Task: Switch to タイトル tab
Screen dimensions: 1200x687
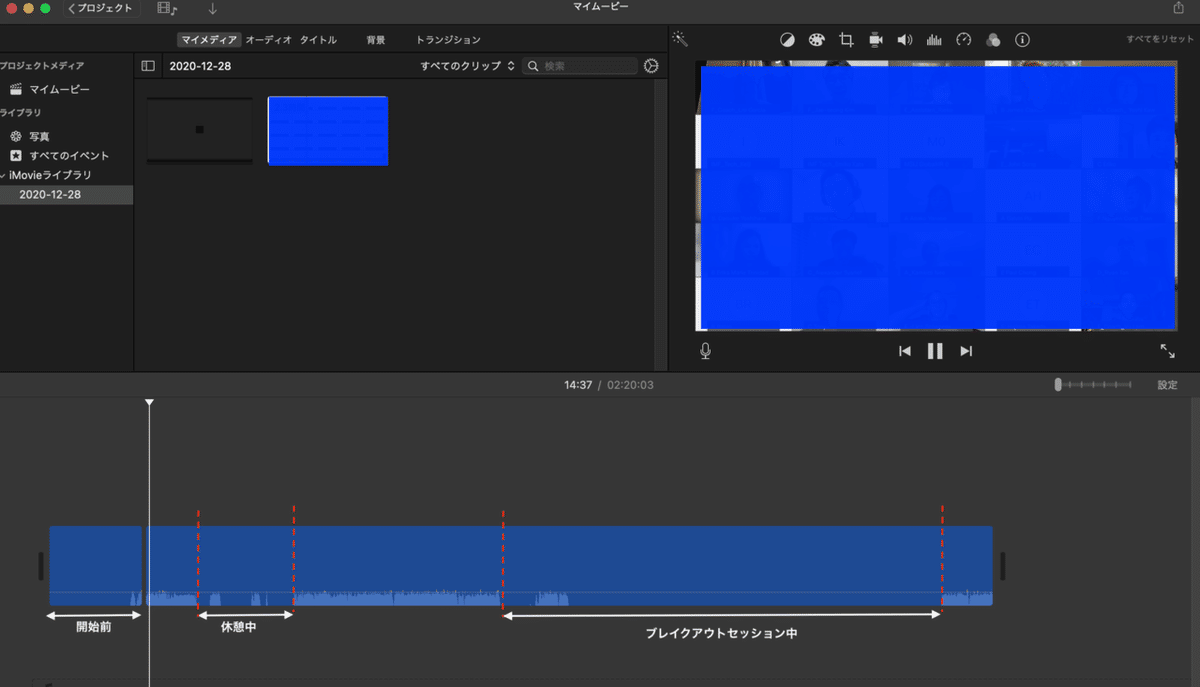Action: [x=318, y=40]
